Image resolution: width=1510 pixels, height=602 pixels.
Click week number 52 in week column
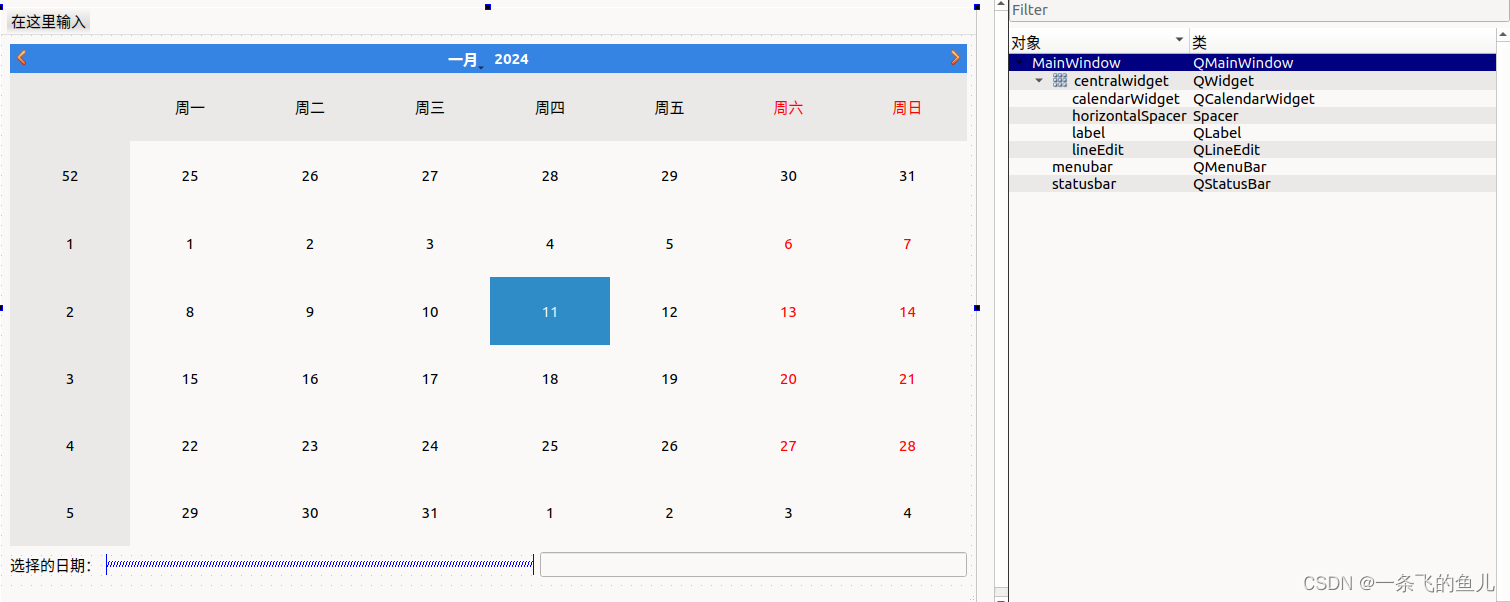point(70,176)
